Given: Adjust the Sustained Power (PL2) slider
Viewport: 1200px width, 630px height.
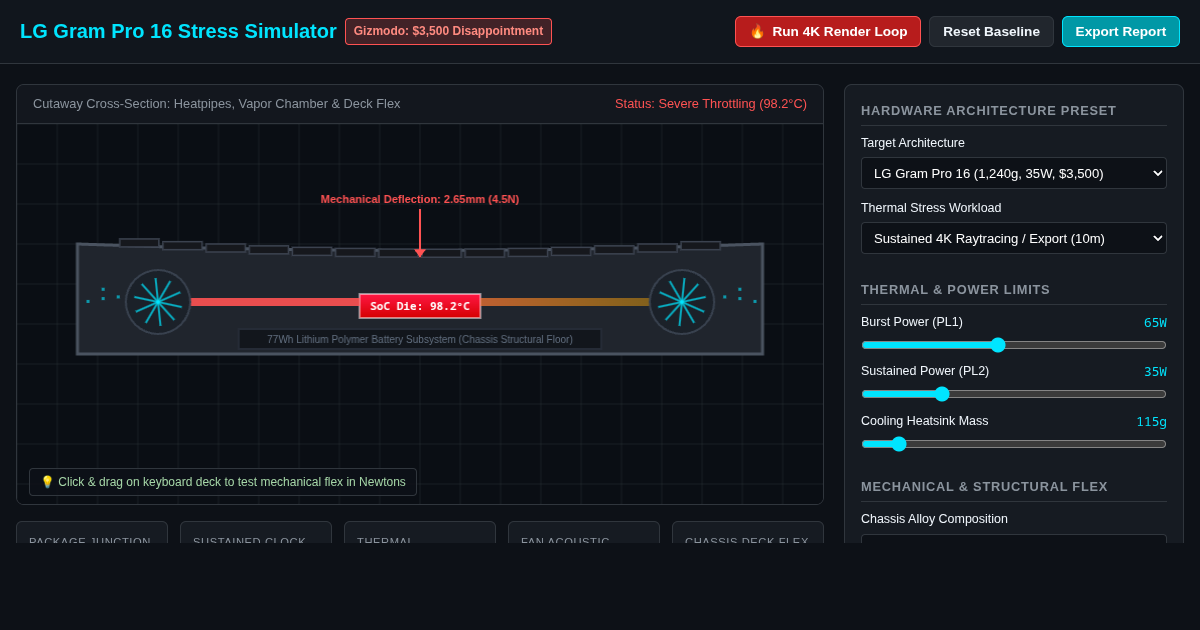Looking at the screenshot, I should click(x=1014, y=394).
